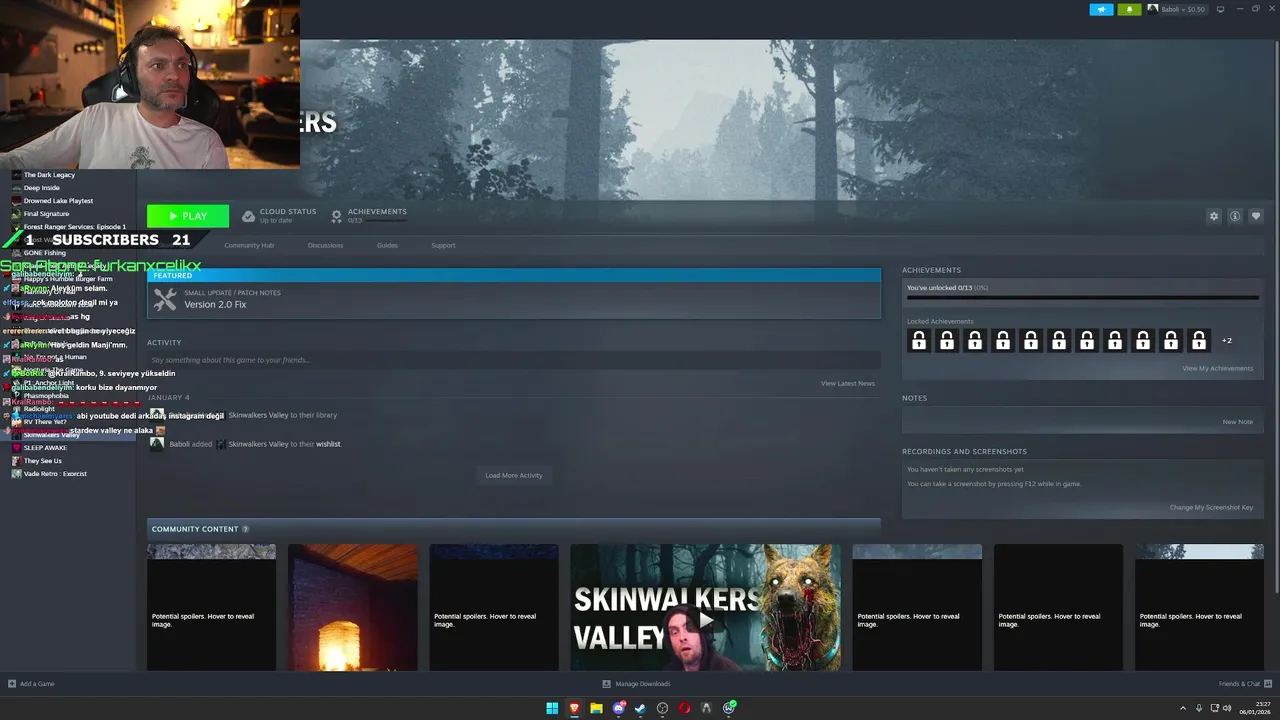The height and width of the screenshot is (720, 1280).
Task: Click Add a Game
Action: [x=31, y=684]
